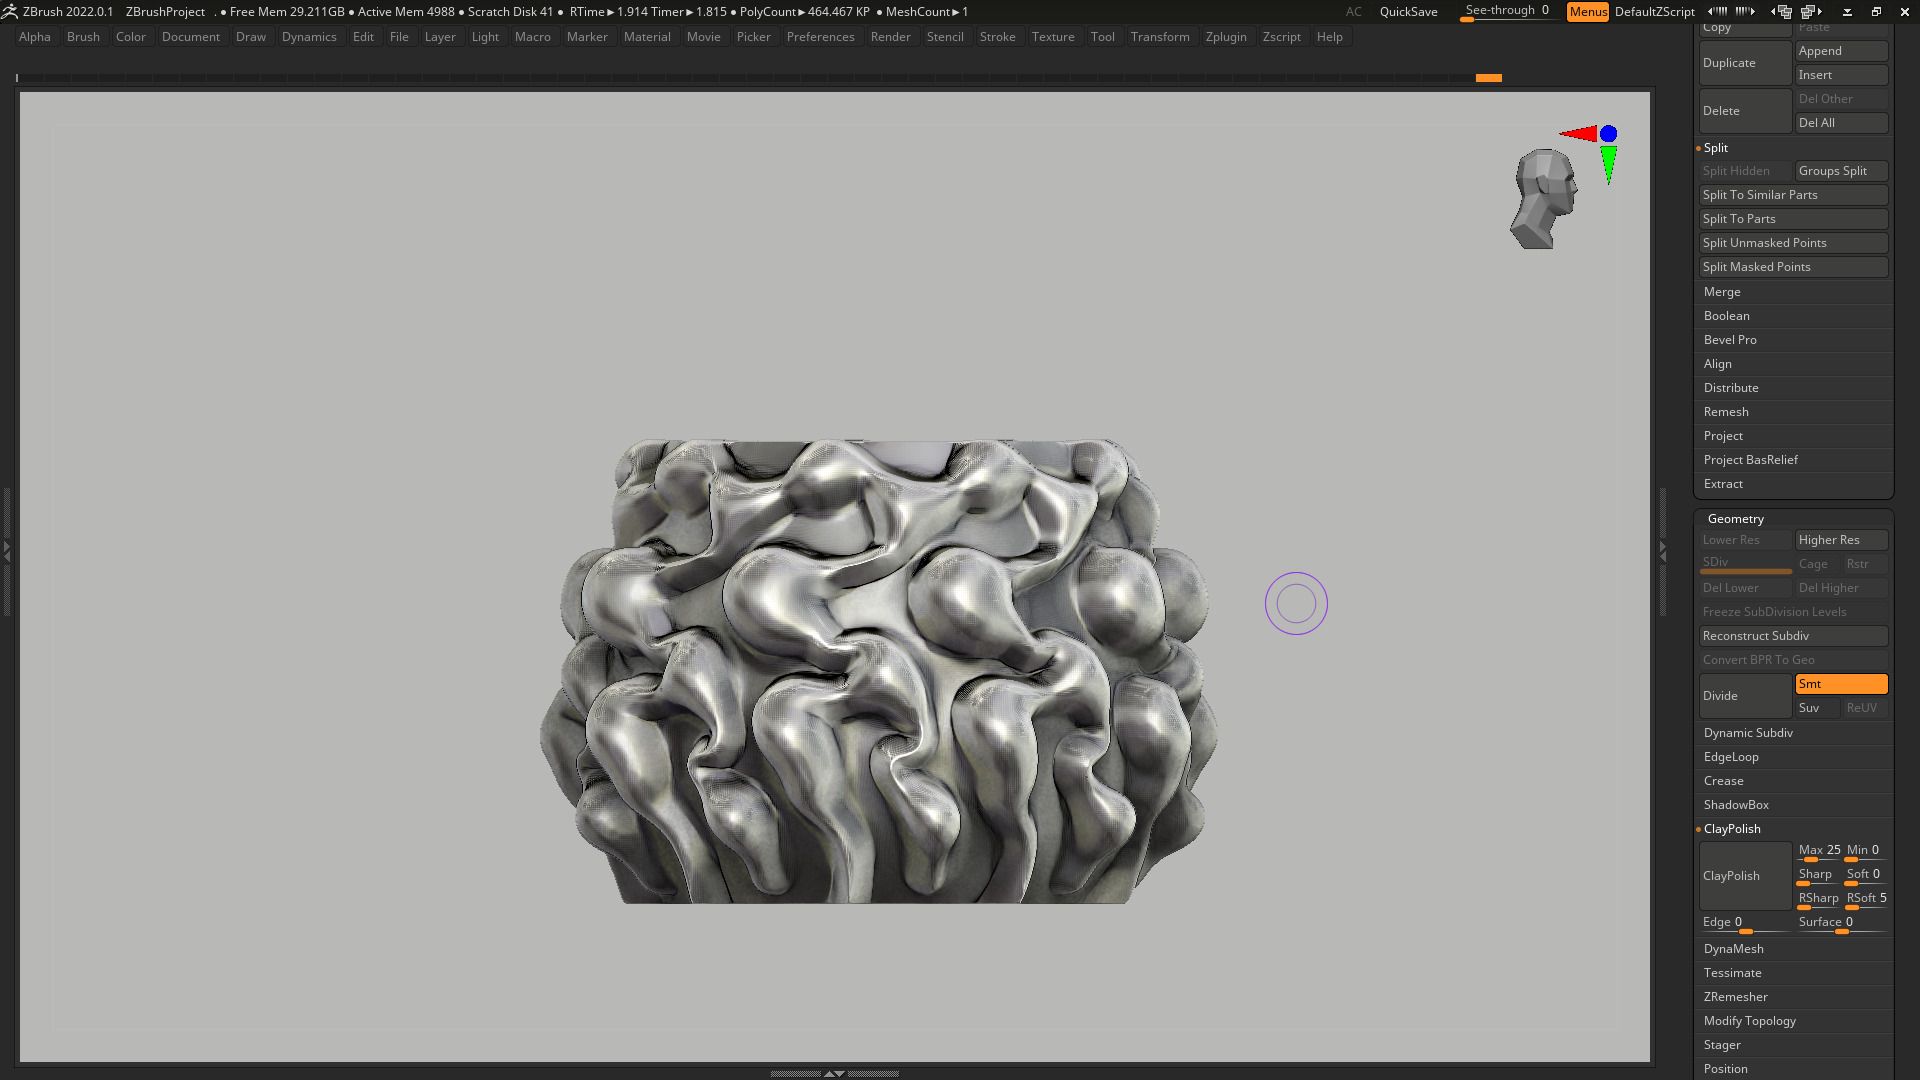
Task: Open the Brush menu
Action: [83, 37]
